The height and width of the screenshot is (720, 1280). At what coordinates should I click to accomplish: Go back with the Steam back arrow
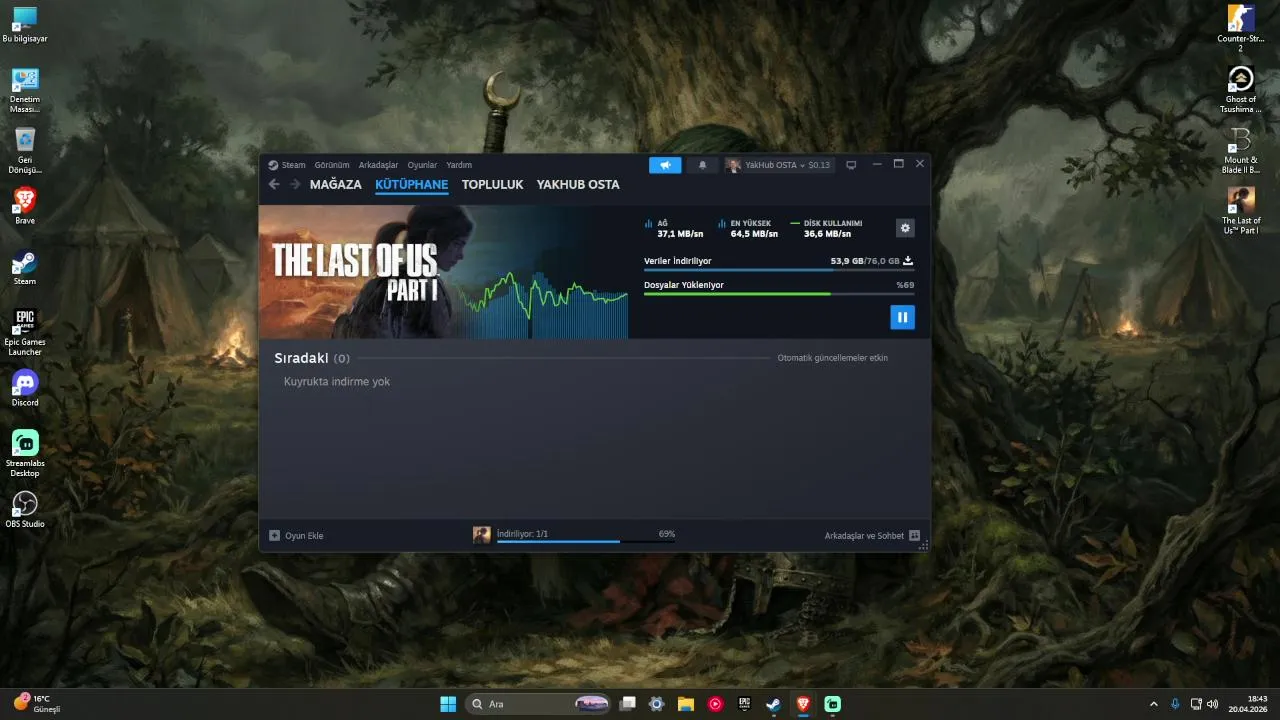click(x=274, y=184)
